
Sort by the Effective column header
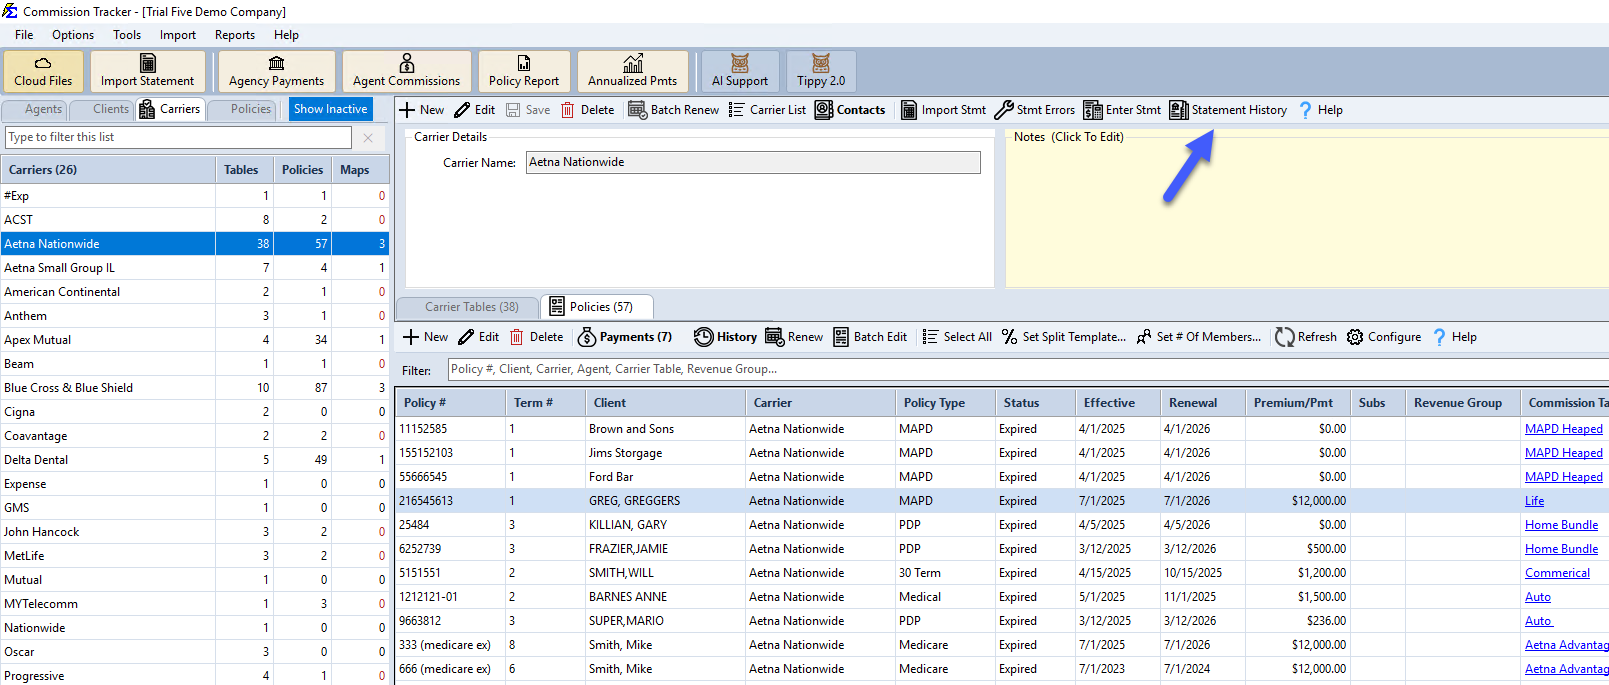[x=1118, y=403]
